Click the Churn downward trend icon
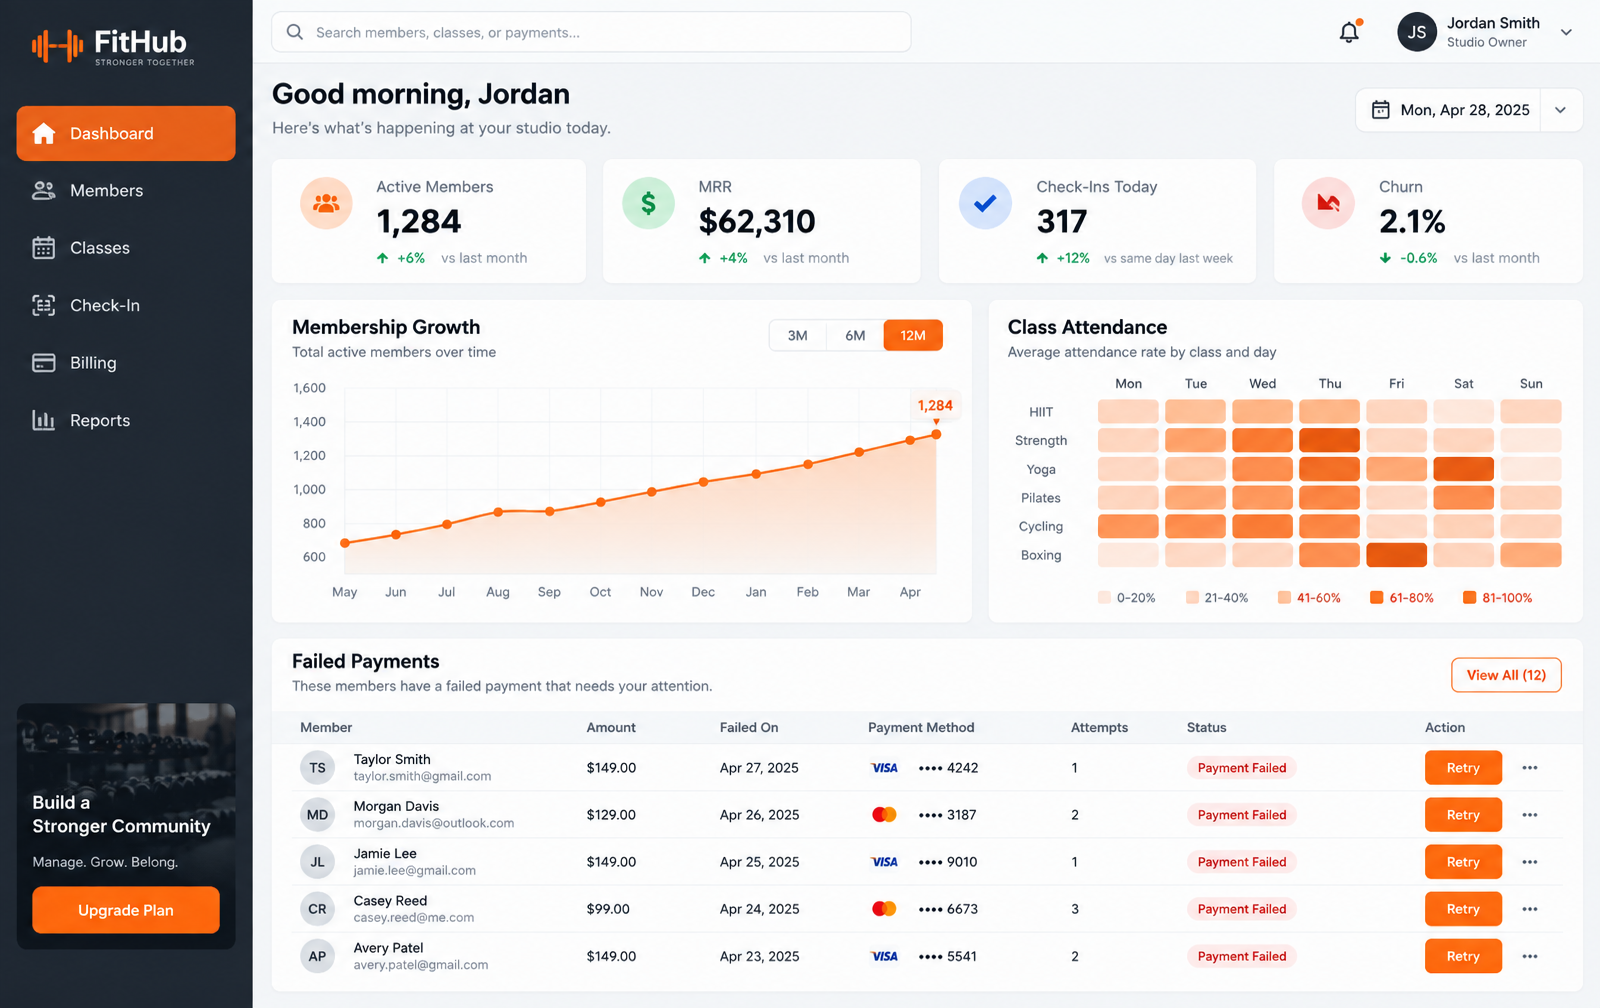 (x=1328, y=203)
